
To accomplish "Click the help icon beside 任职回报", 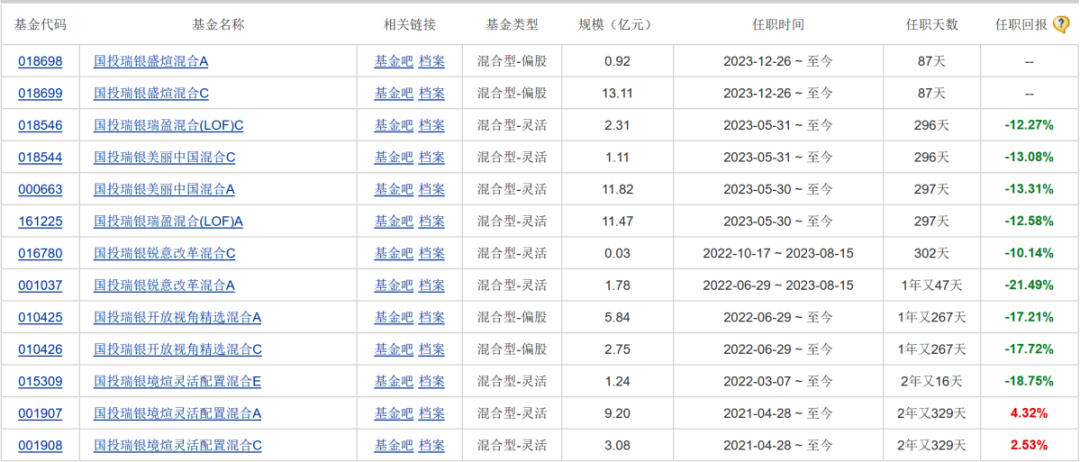I will point(1061,25).
